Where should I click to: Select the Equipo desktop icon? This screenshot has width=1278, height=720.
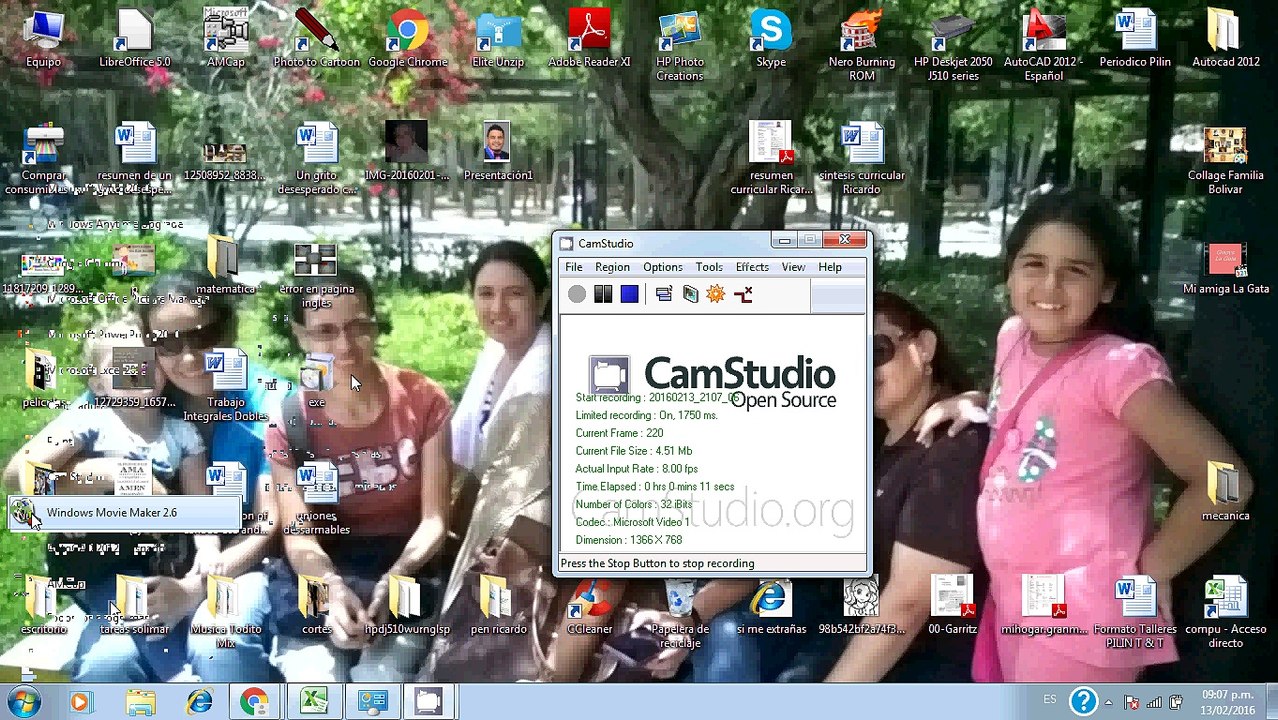43,40
